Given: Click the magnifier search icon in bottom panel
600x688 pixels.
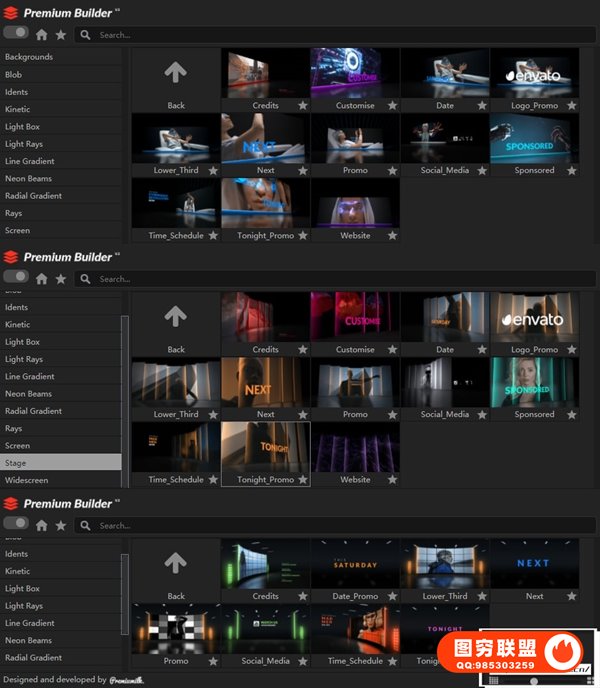Looking at the screenshot, I should pyautogui.click(x=86, y=525).
